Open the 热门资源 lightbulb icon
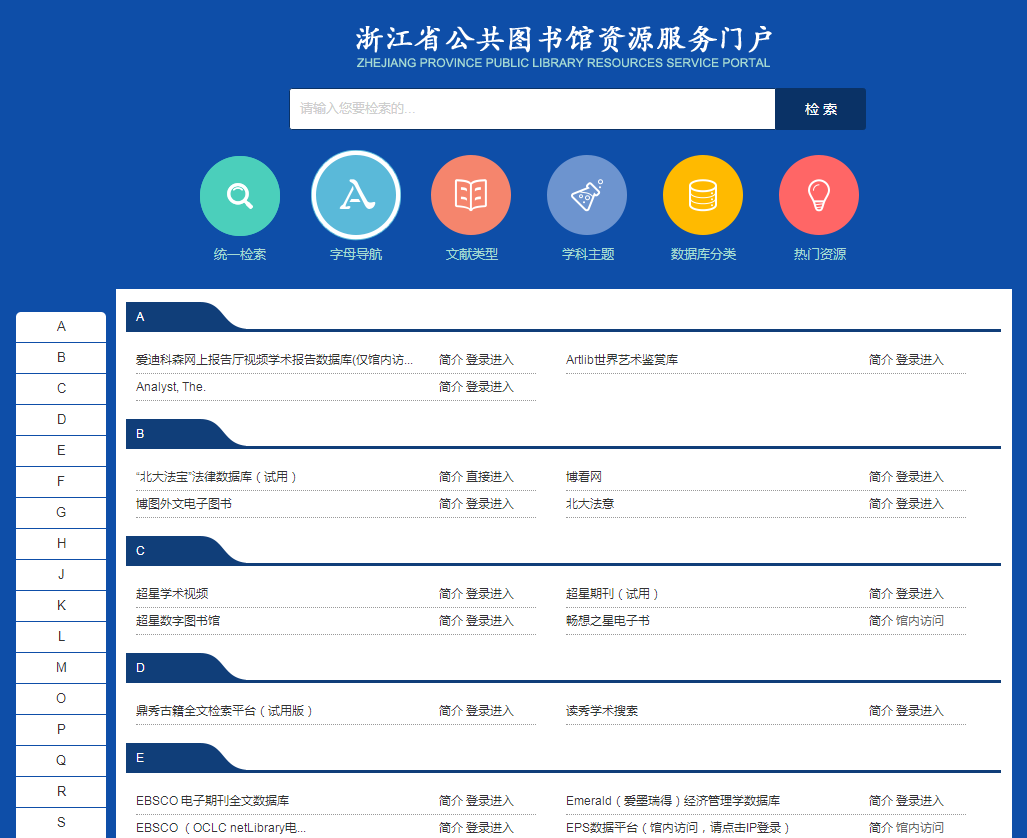Screen dimensions: 1027x838 (x=819, y=195)
